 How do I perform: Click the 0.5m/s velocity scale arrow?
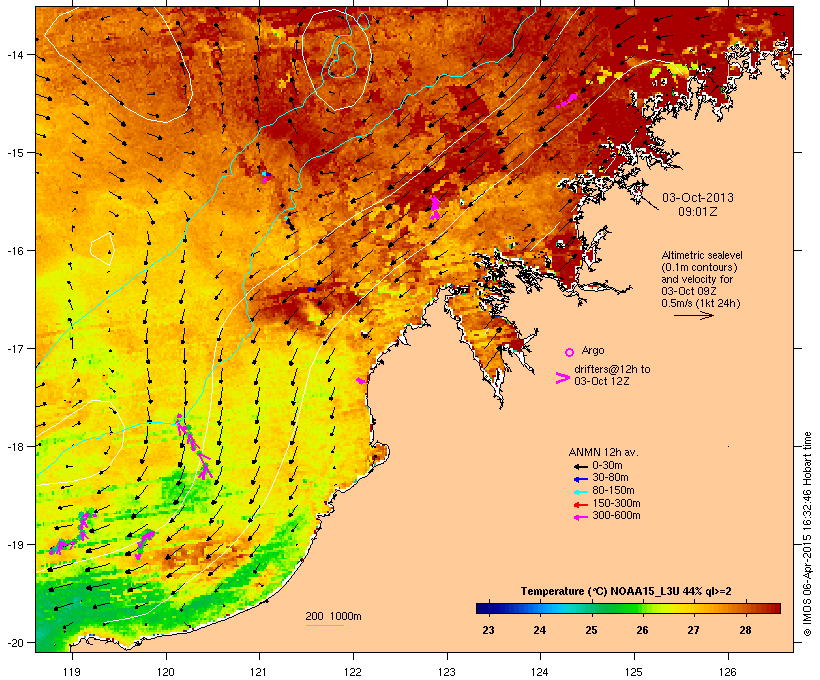693,315
